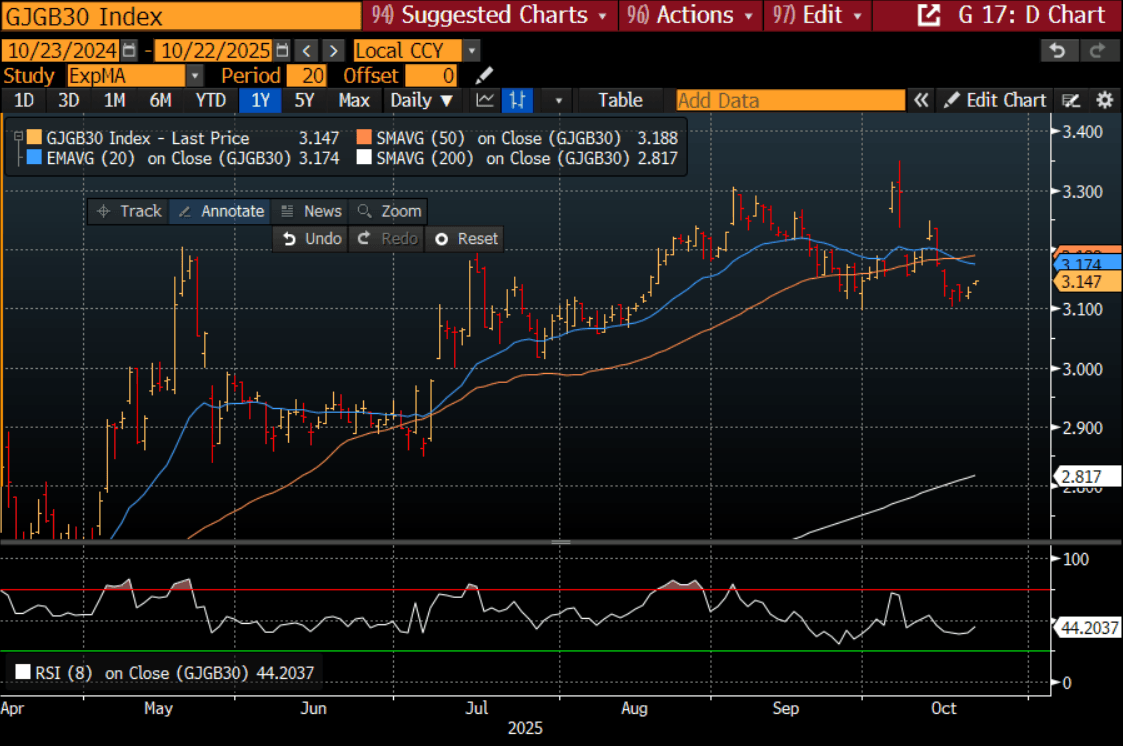Screen dimensions: 1123x746
Task: Expand the Daily periodicity dropdown
Action: pyautogui.click(x=422, y=100)
